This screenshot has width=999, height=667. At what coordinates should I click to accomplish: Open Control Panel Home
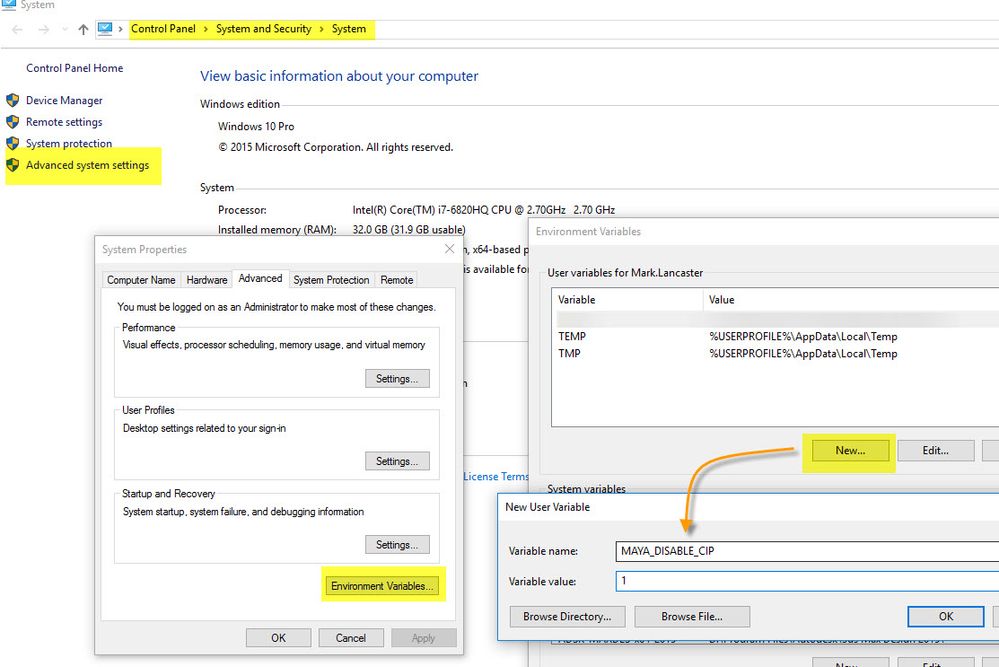(x=74, y=68)
